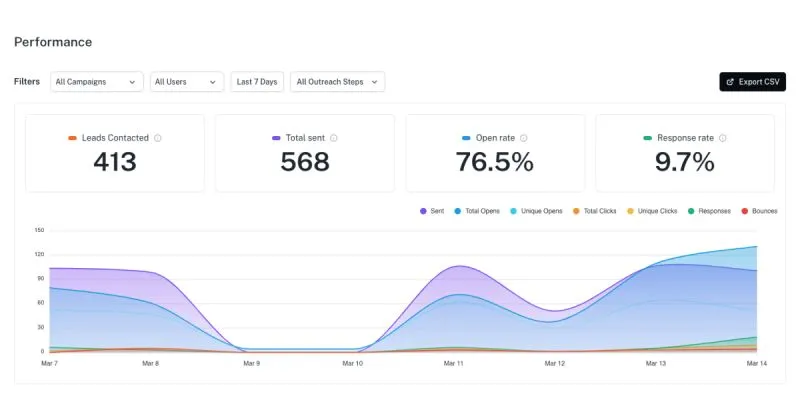Click the Mar 11 peak on chart
Viewport: 800px width, 418px height.
(455, 266)
